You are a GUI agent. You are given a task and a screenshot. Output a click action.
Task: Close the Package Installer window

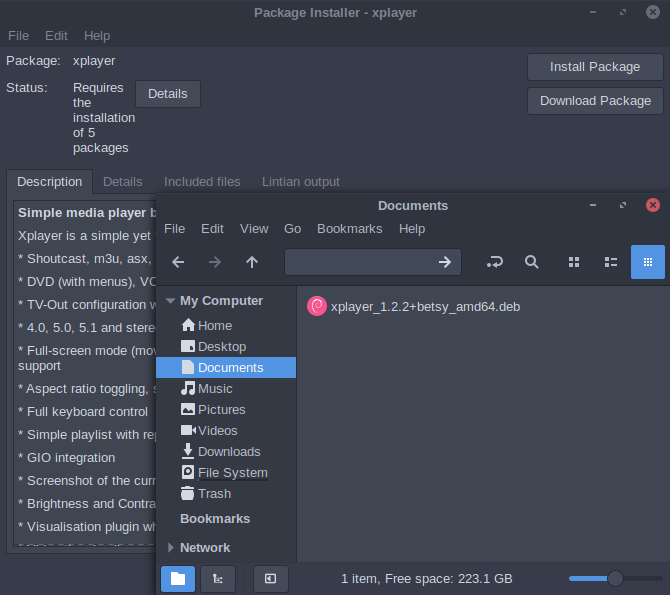(x=652, y=12)
